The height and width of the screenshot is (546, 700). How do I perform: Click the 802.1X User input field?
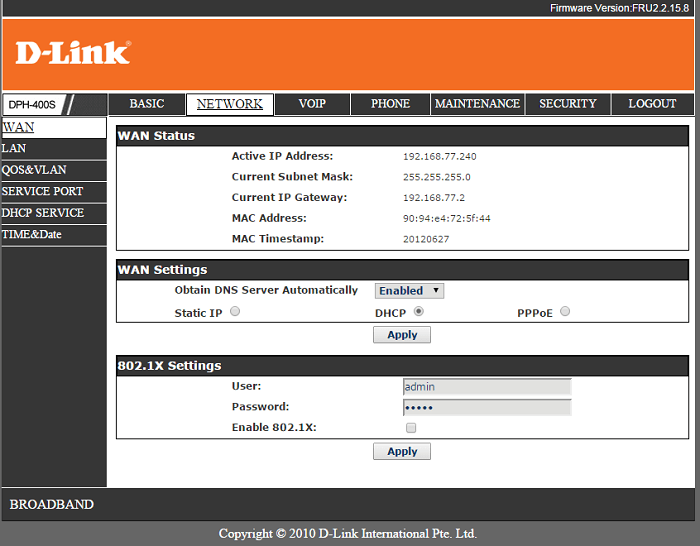click(x=487, y=387)
